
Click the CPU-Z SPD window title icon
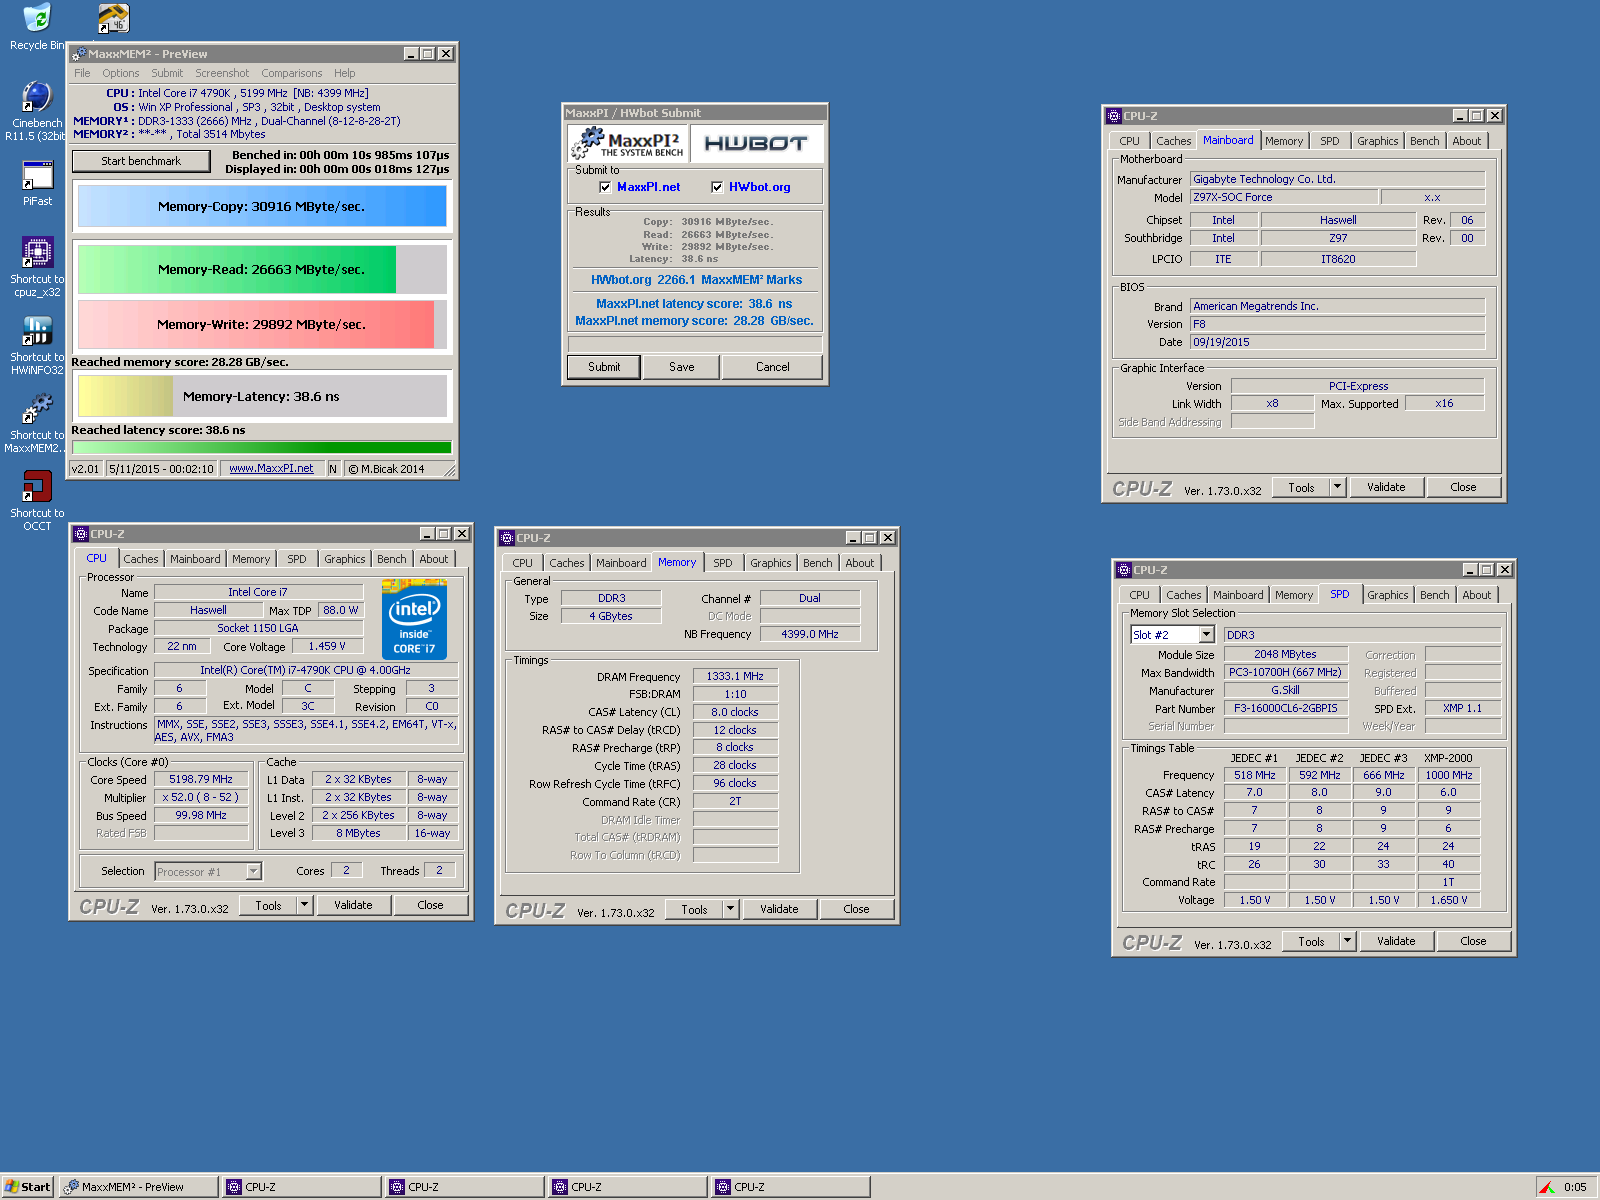pos(1124,570)
